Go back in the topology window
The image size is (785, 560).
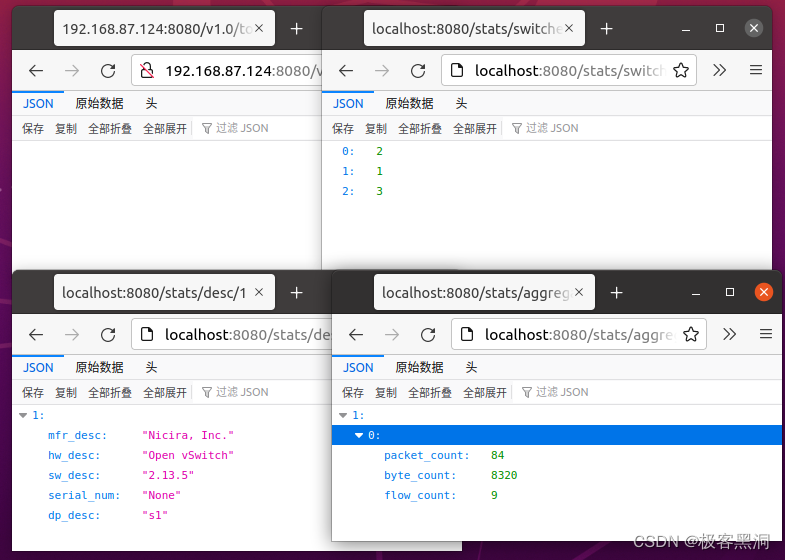36,71
